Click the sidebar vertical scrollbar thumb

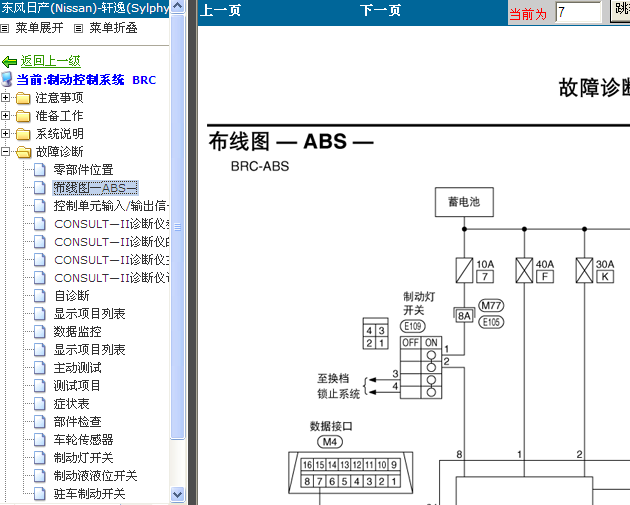point(177,227)
